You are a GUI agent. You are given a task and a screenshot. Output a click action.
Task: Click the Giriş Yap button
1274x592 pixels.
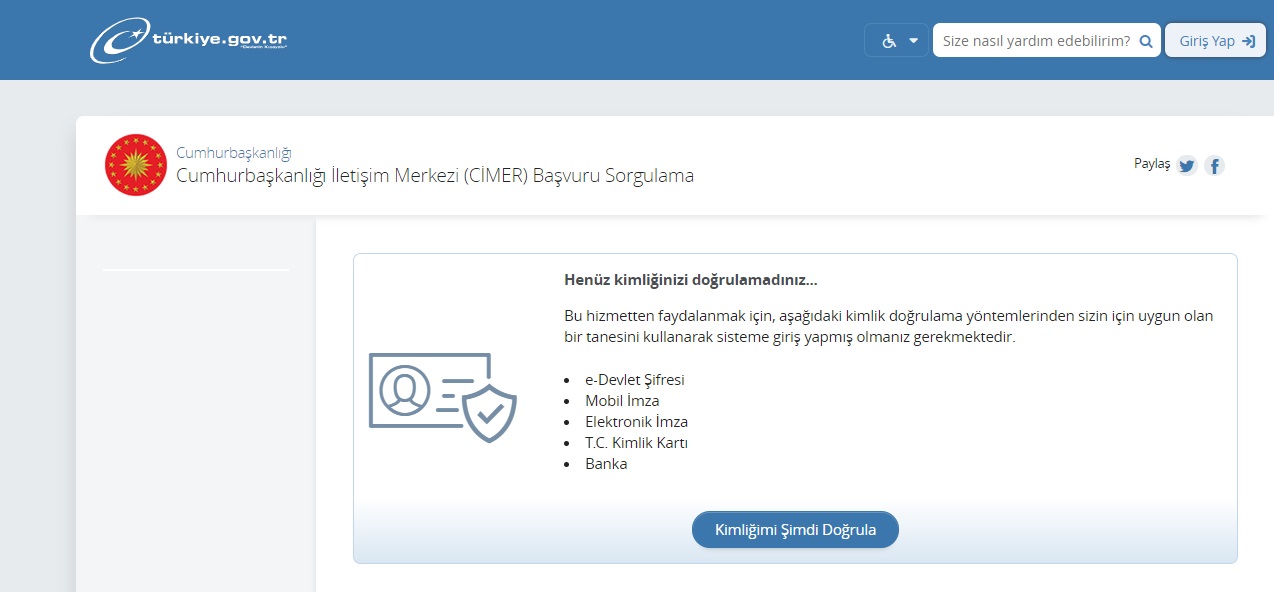(x=1215, y=41)
